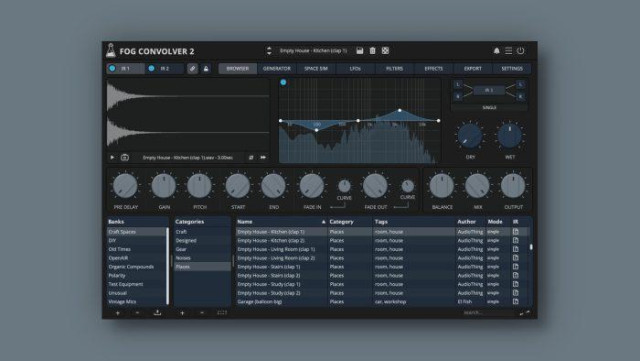Select the Designed category
The image size is (640, 361).
click(202, 241)
